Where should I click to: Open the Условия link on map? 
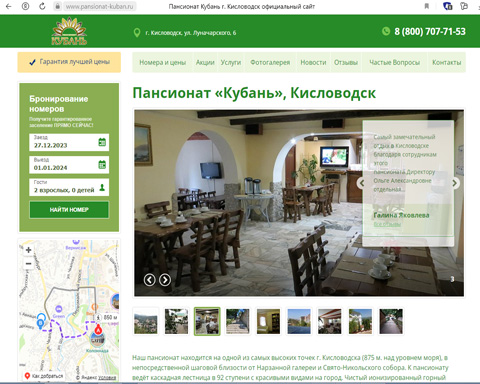tap(107, 377)
